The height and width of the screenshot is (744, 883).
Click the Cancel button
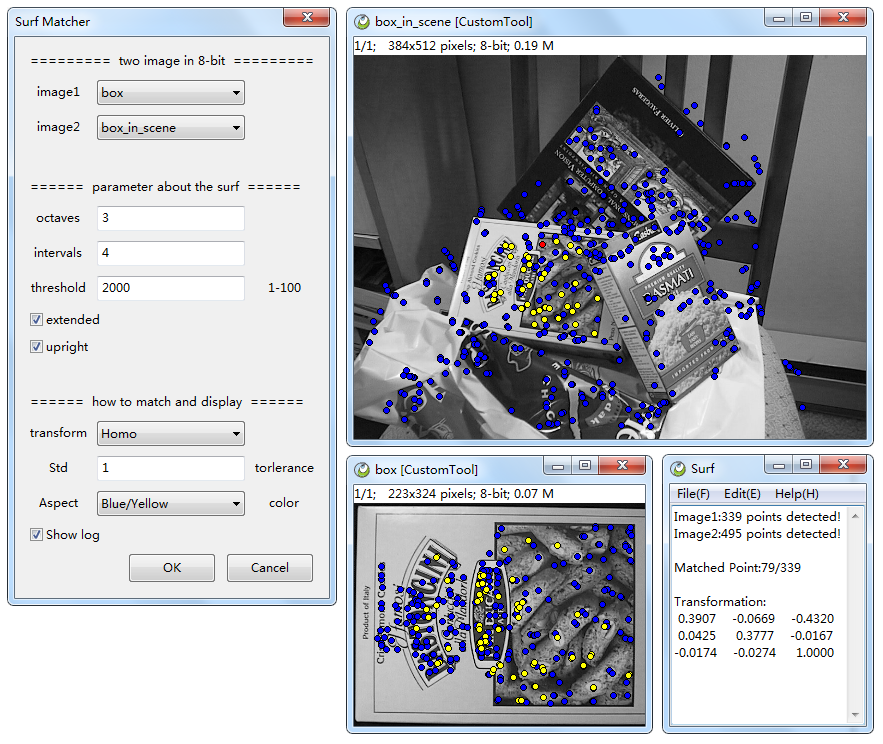(270, 568)
